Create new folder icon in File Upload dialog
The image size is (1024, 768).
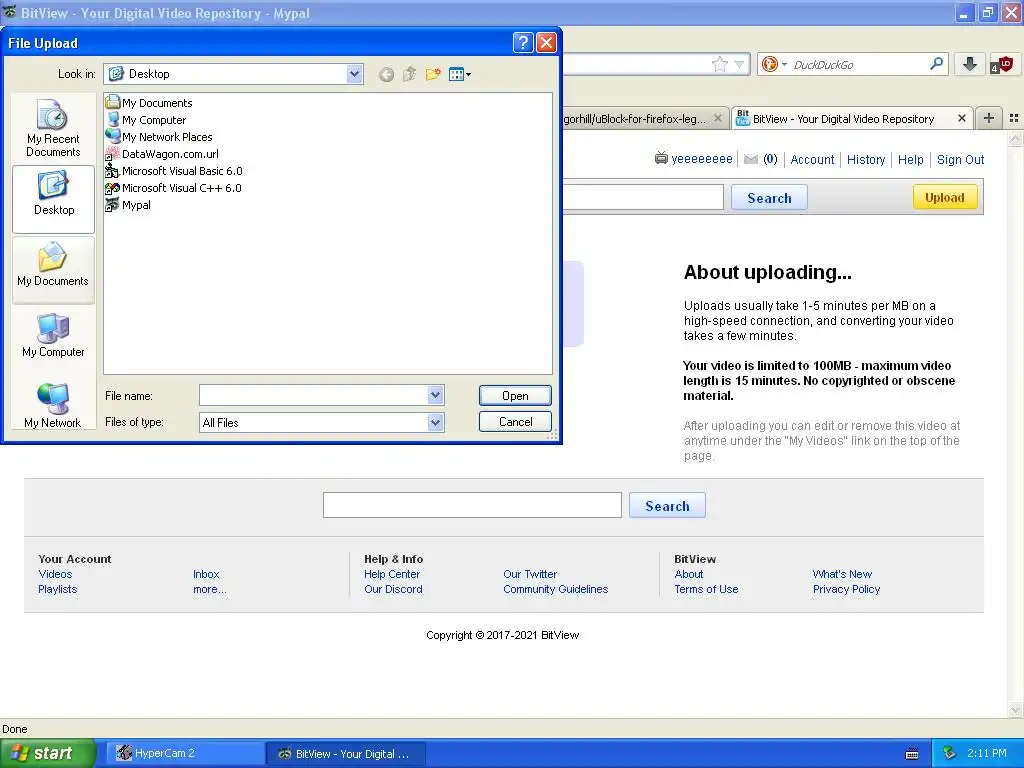point(433,74)
